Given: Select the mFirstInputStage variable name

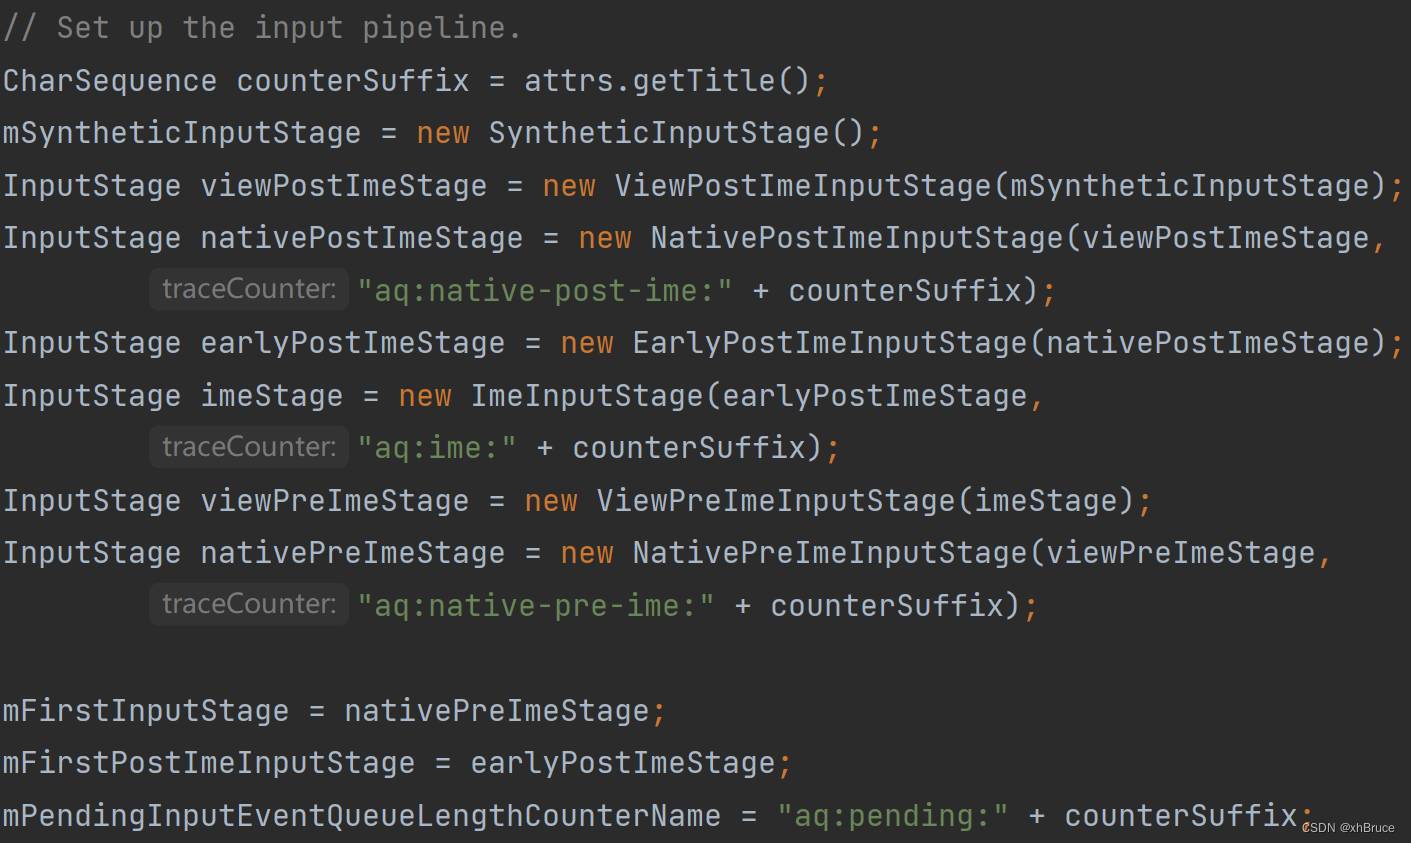Looking at the screenshot, I should 145,710.
